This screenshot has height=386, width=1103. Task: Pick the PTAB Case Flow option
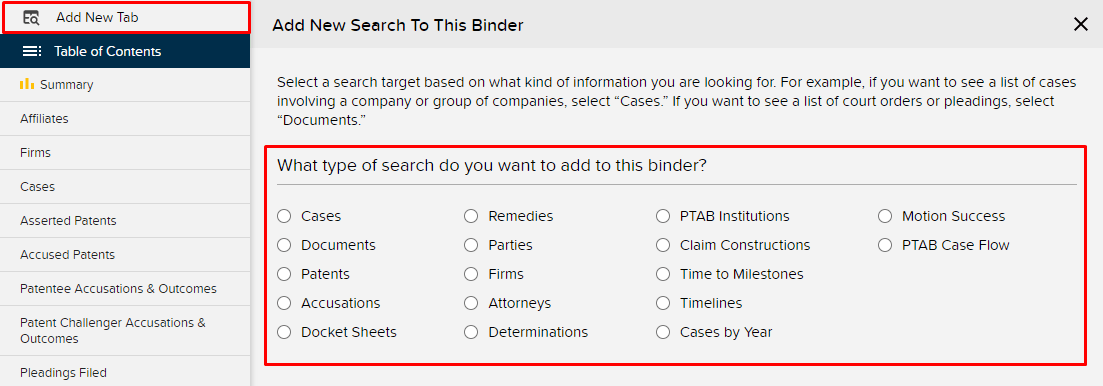[885, 245]
